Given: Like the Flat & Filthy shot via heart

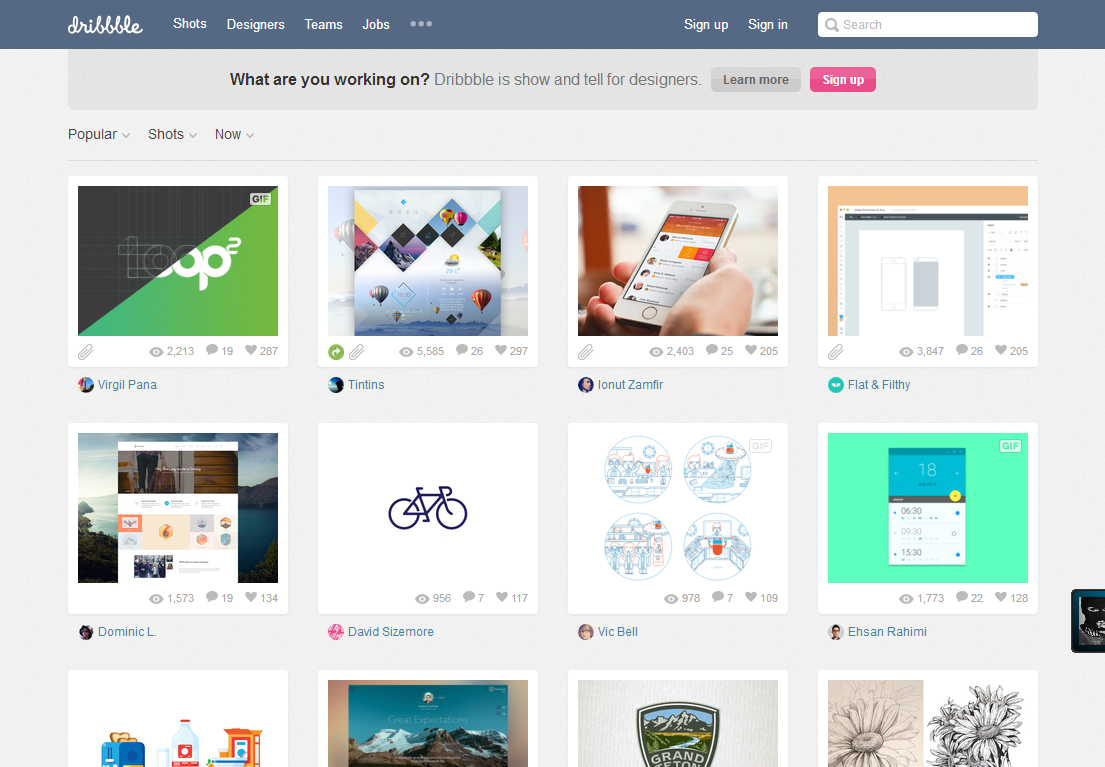Looking at the screenshot, I should click(1001, 350).
